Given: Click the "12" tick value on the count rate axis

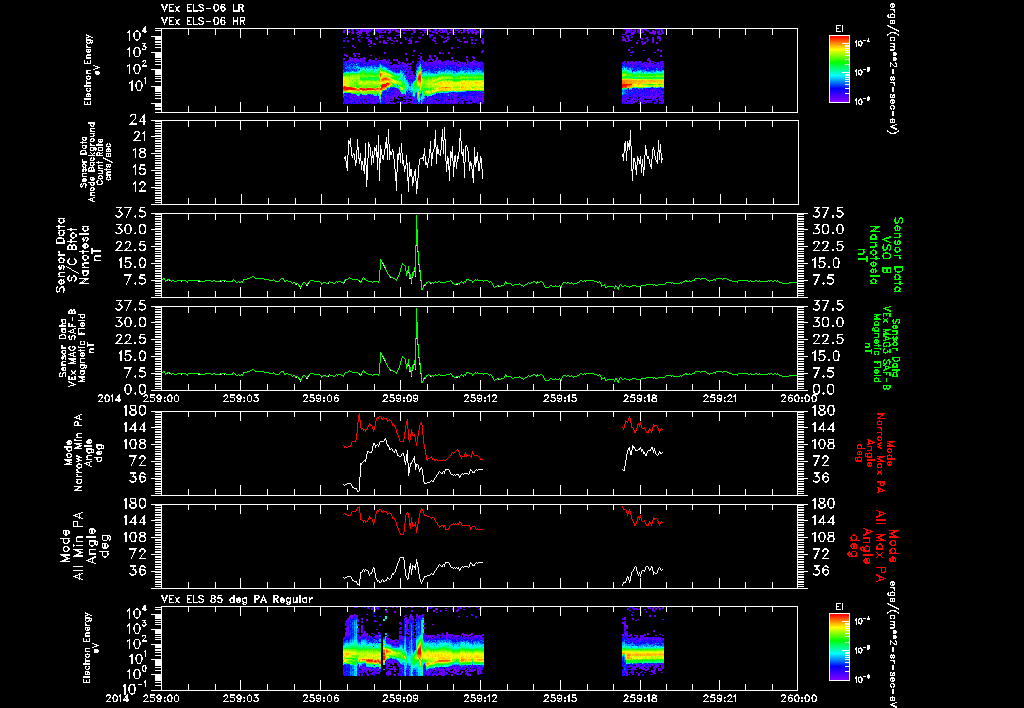Looking at the screenshot, I should pos(138,187).
